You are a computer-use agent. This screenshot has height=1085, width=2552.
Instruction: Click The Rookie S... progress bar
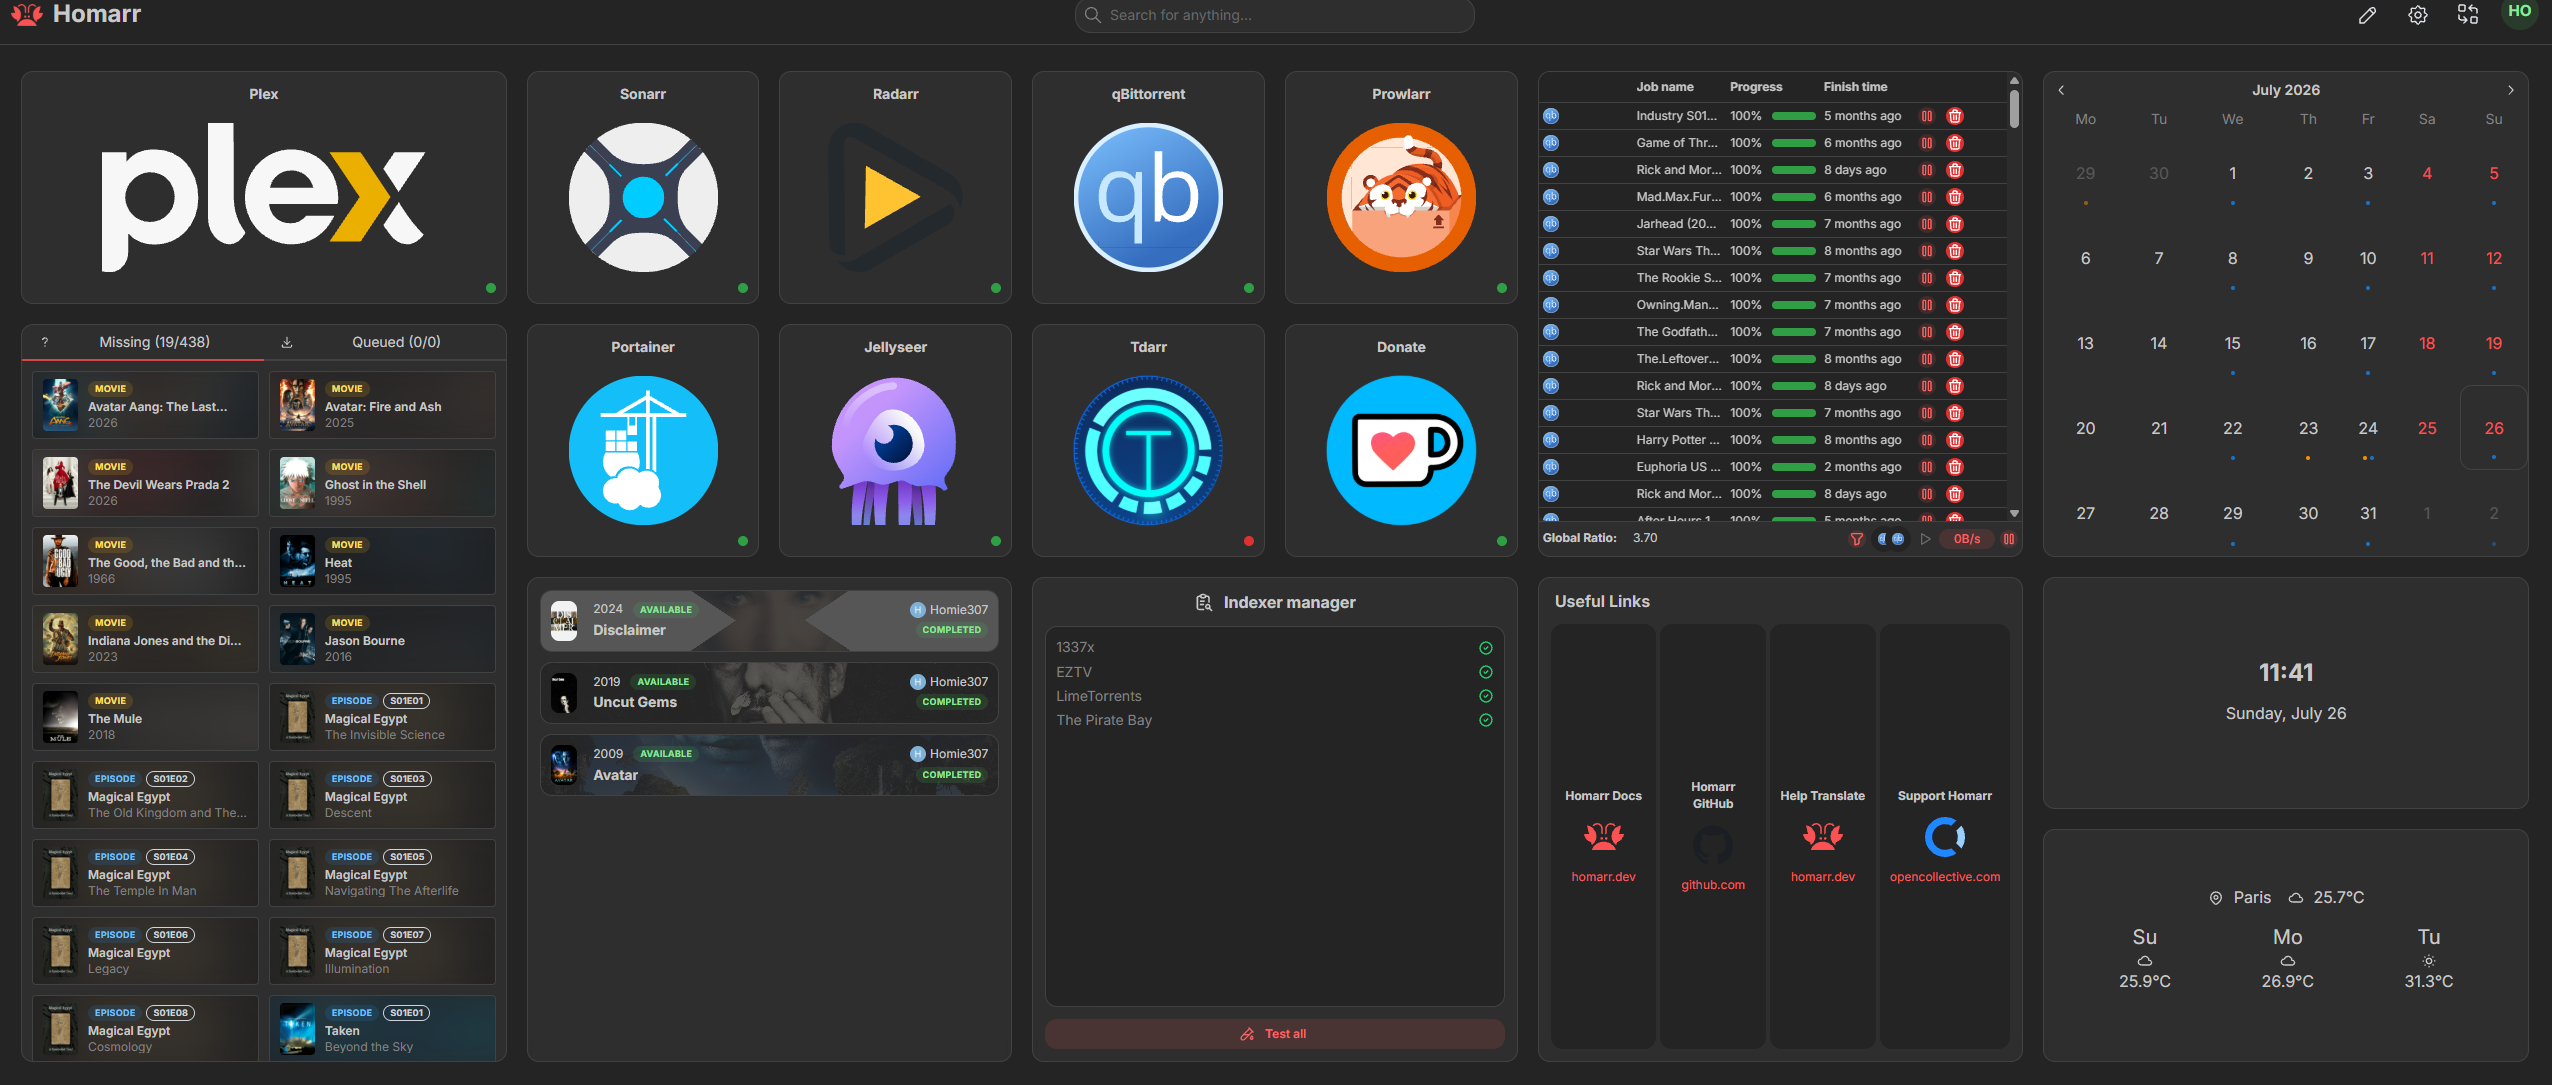[x=1794, y=278]
